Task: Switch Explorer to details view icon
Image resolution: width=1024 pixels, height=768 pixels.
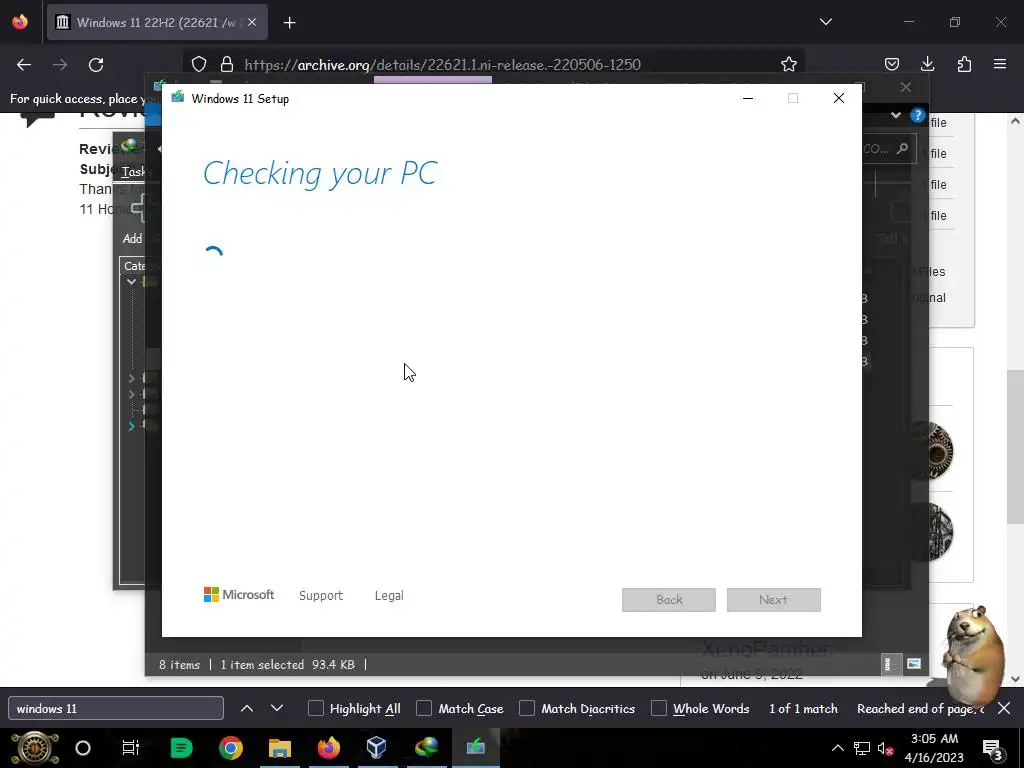Action: (x=888, y=664)
